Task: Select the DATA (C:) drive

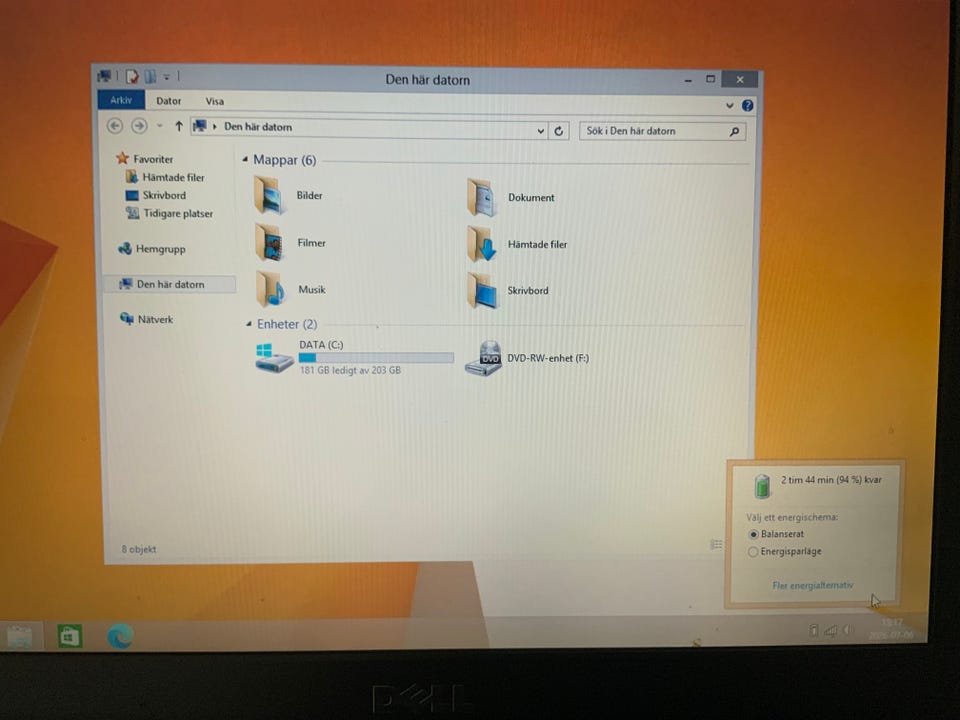Action: tap(354, 358)
